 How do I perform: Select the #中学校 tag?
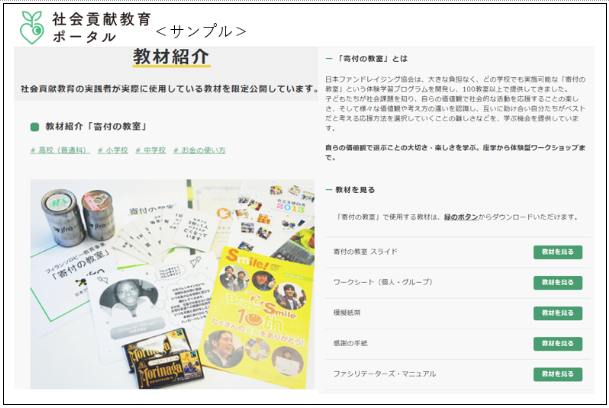coord(148,150)
